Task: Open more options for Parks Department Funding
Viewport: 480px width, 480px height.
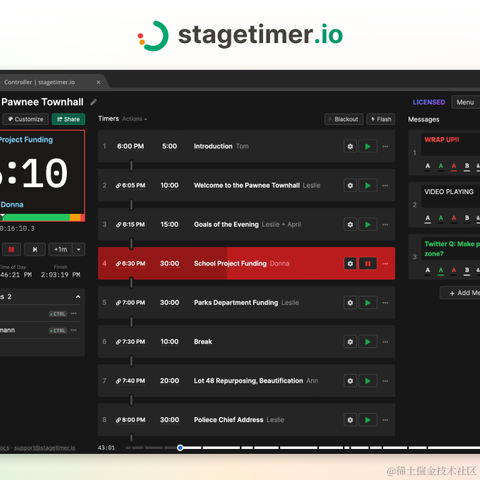Action: (385, 303)
